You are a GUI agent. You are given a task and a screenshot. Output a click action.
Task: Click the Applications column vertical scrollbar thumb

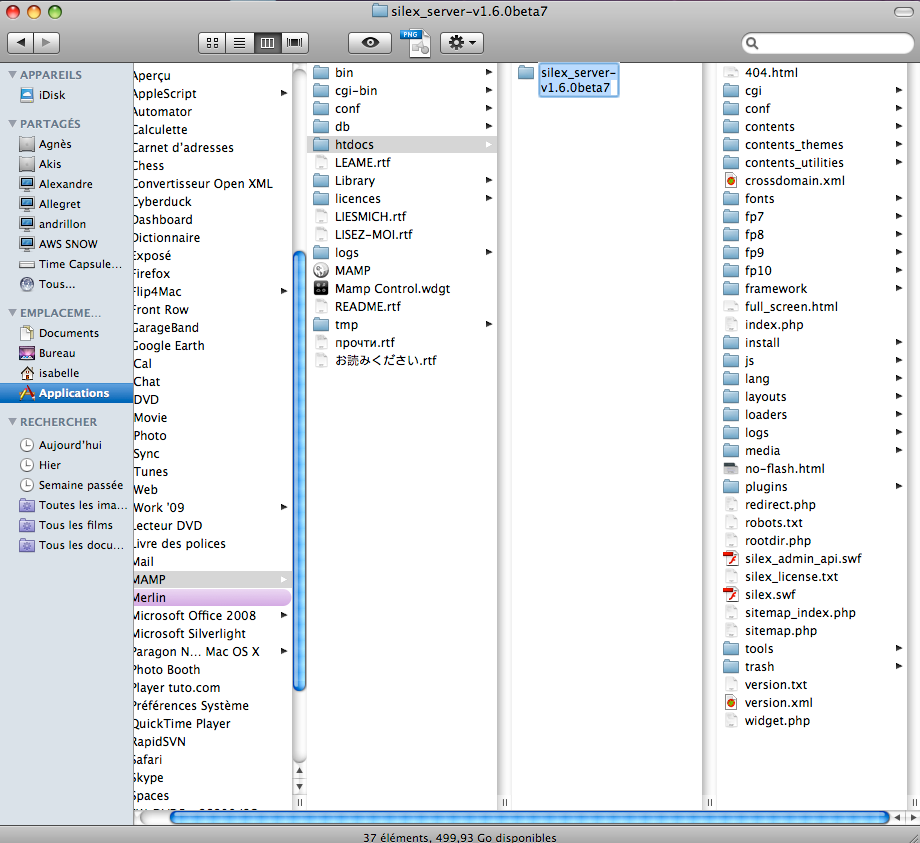[299, 471]
